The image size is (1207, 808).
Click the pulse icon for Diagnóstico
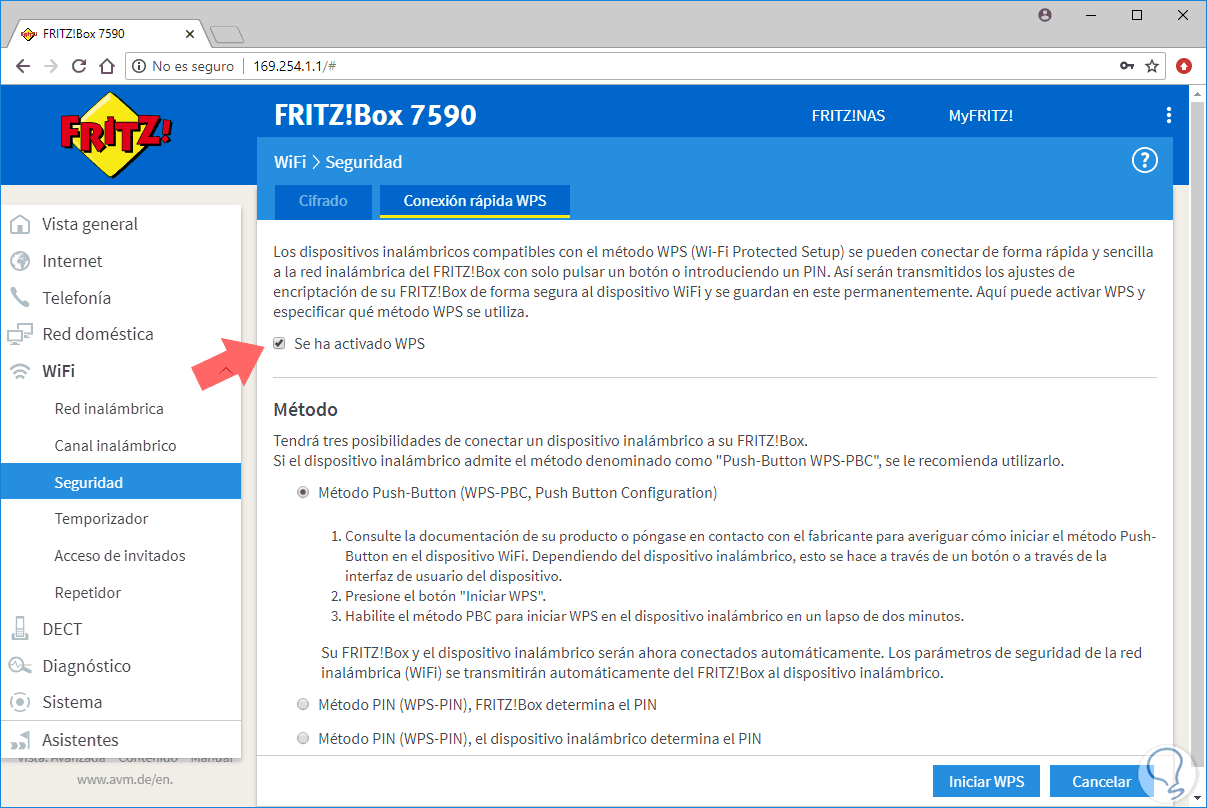coord(20,666)
